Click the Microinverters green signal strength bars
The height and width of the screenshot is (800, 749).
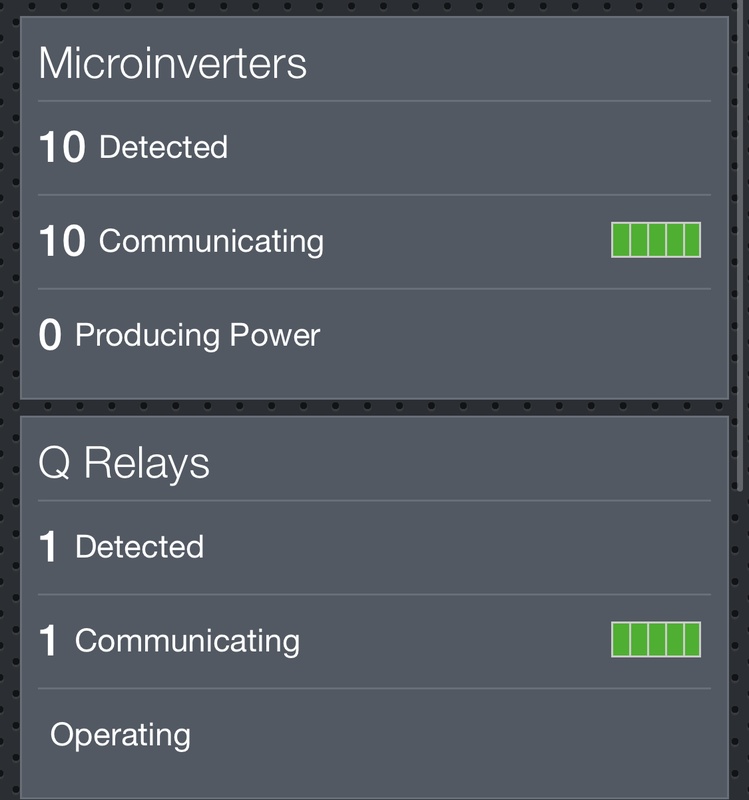(656, 241)
